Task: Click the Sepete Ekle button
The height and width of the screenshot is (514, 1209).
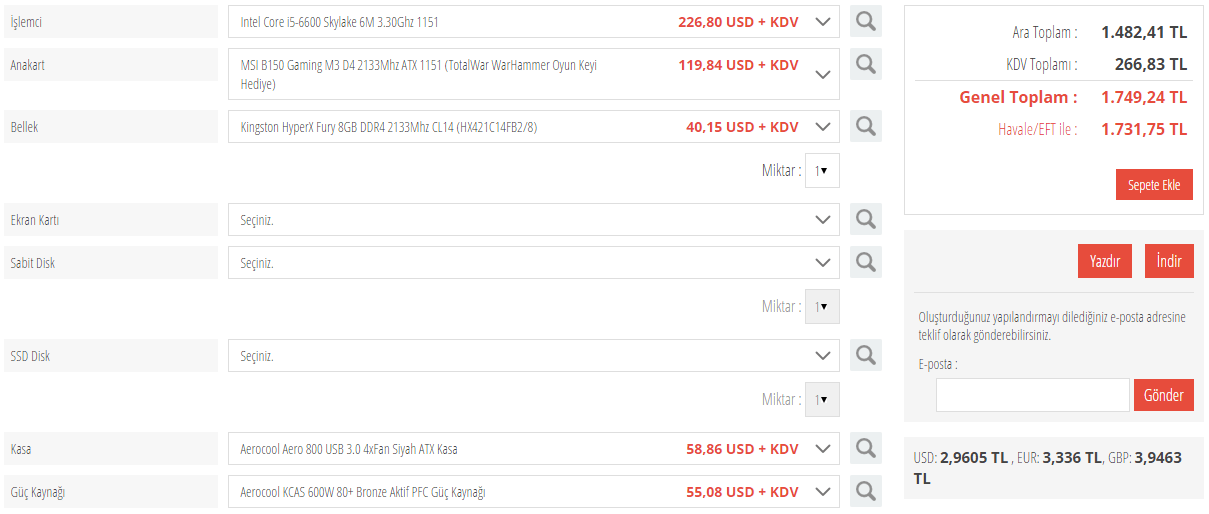Action: (x=1154, y=185)
